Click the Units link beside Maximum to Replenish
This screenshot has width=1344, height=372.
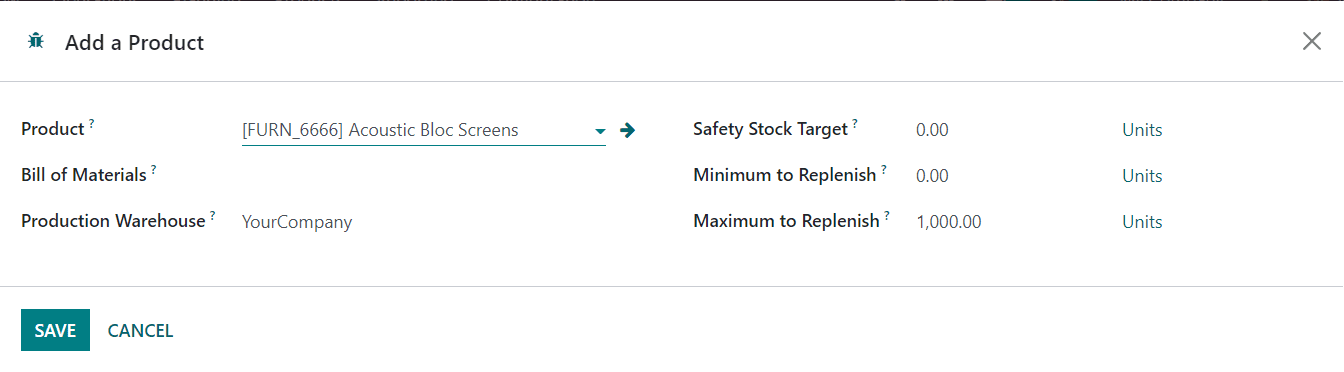[1142, 222]
